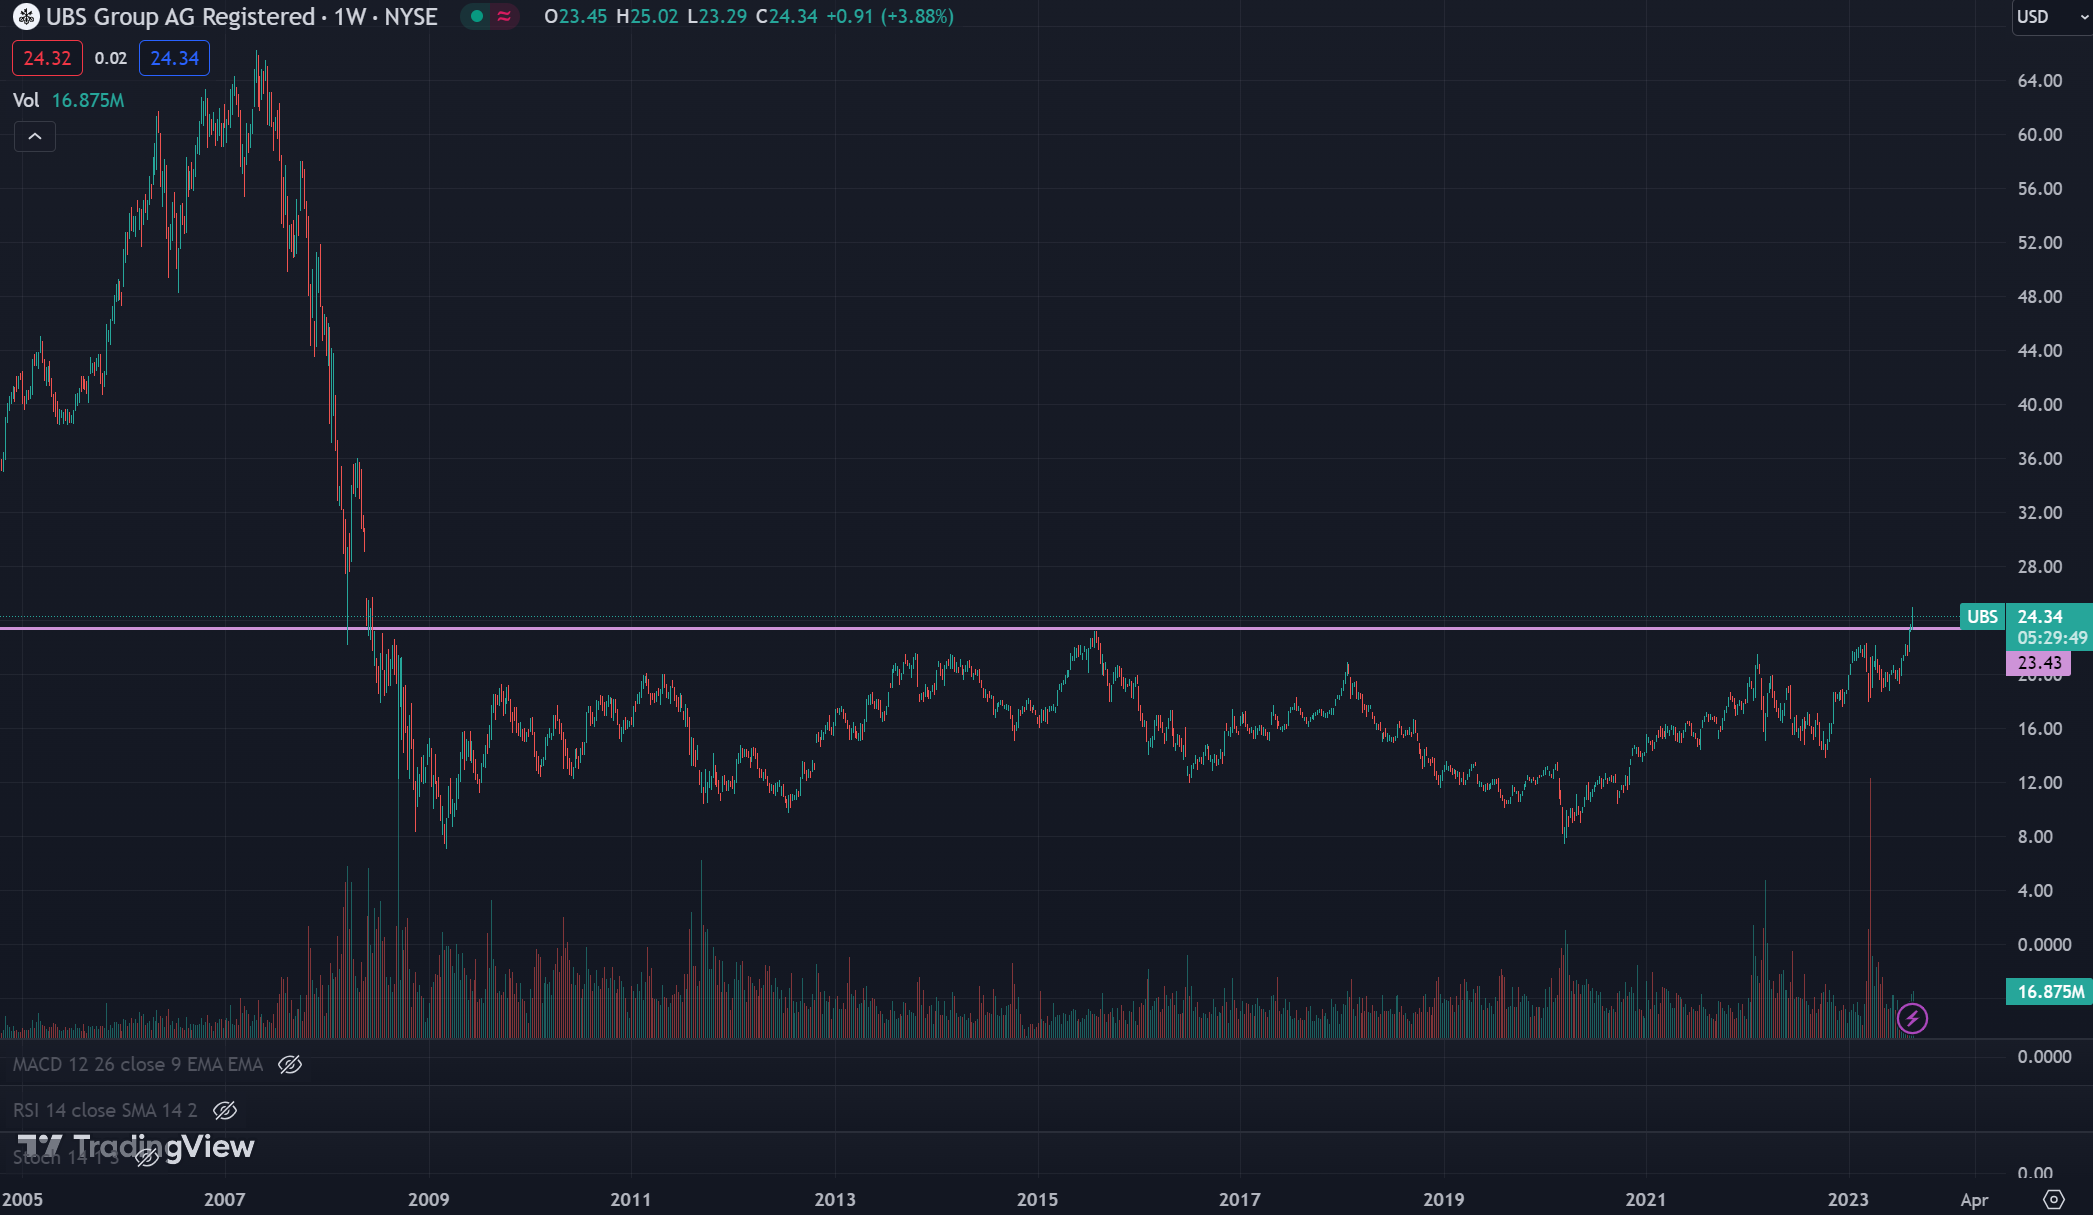This screenshot has width=2093, height=1215.
Task: Toggle Stoch indicator visibility eye
Action: 147,1158
